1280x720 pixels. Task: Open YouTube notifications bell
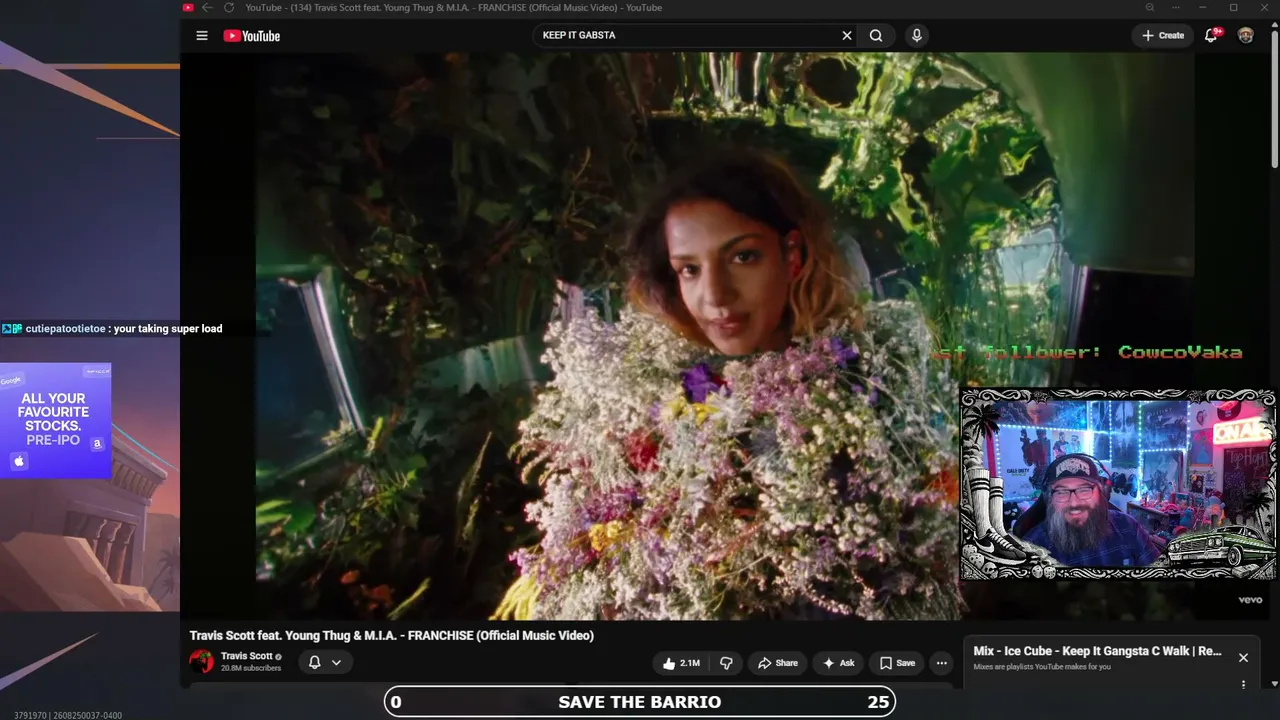1211,36
